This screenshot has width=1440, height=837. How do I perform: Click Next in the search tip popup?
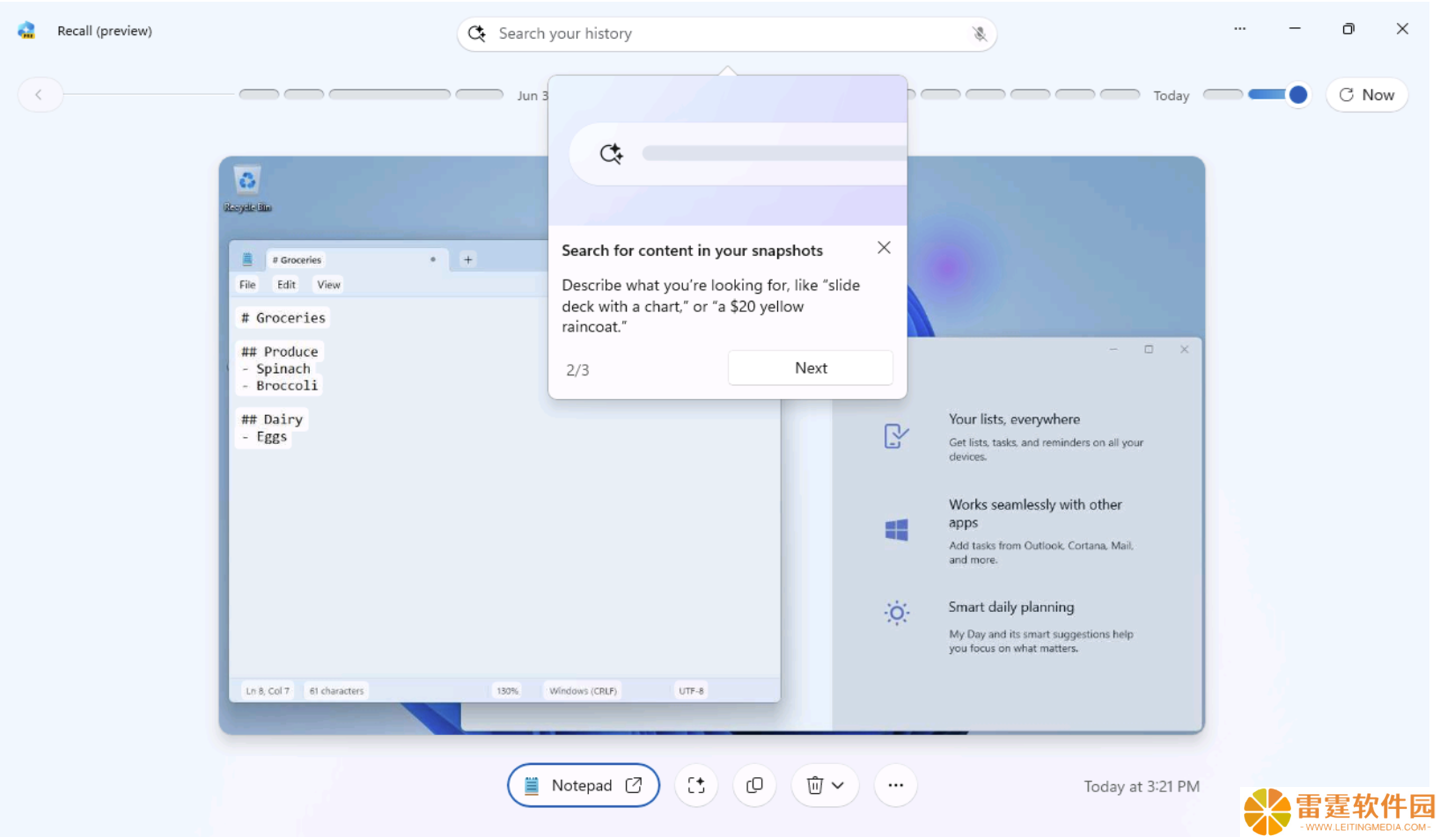(x=810, y=368)
